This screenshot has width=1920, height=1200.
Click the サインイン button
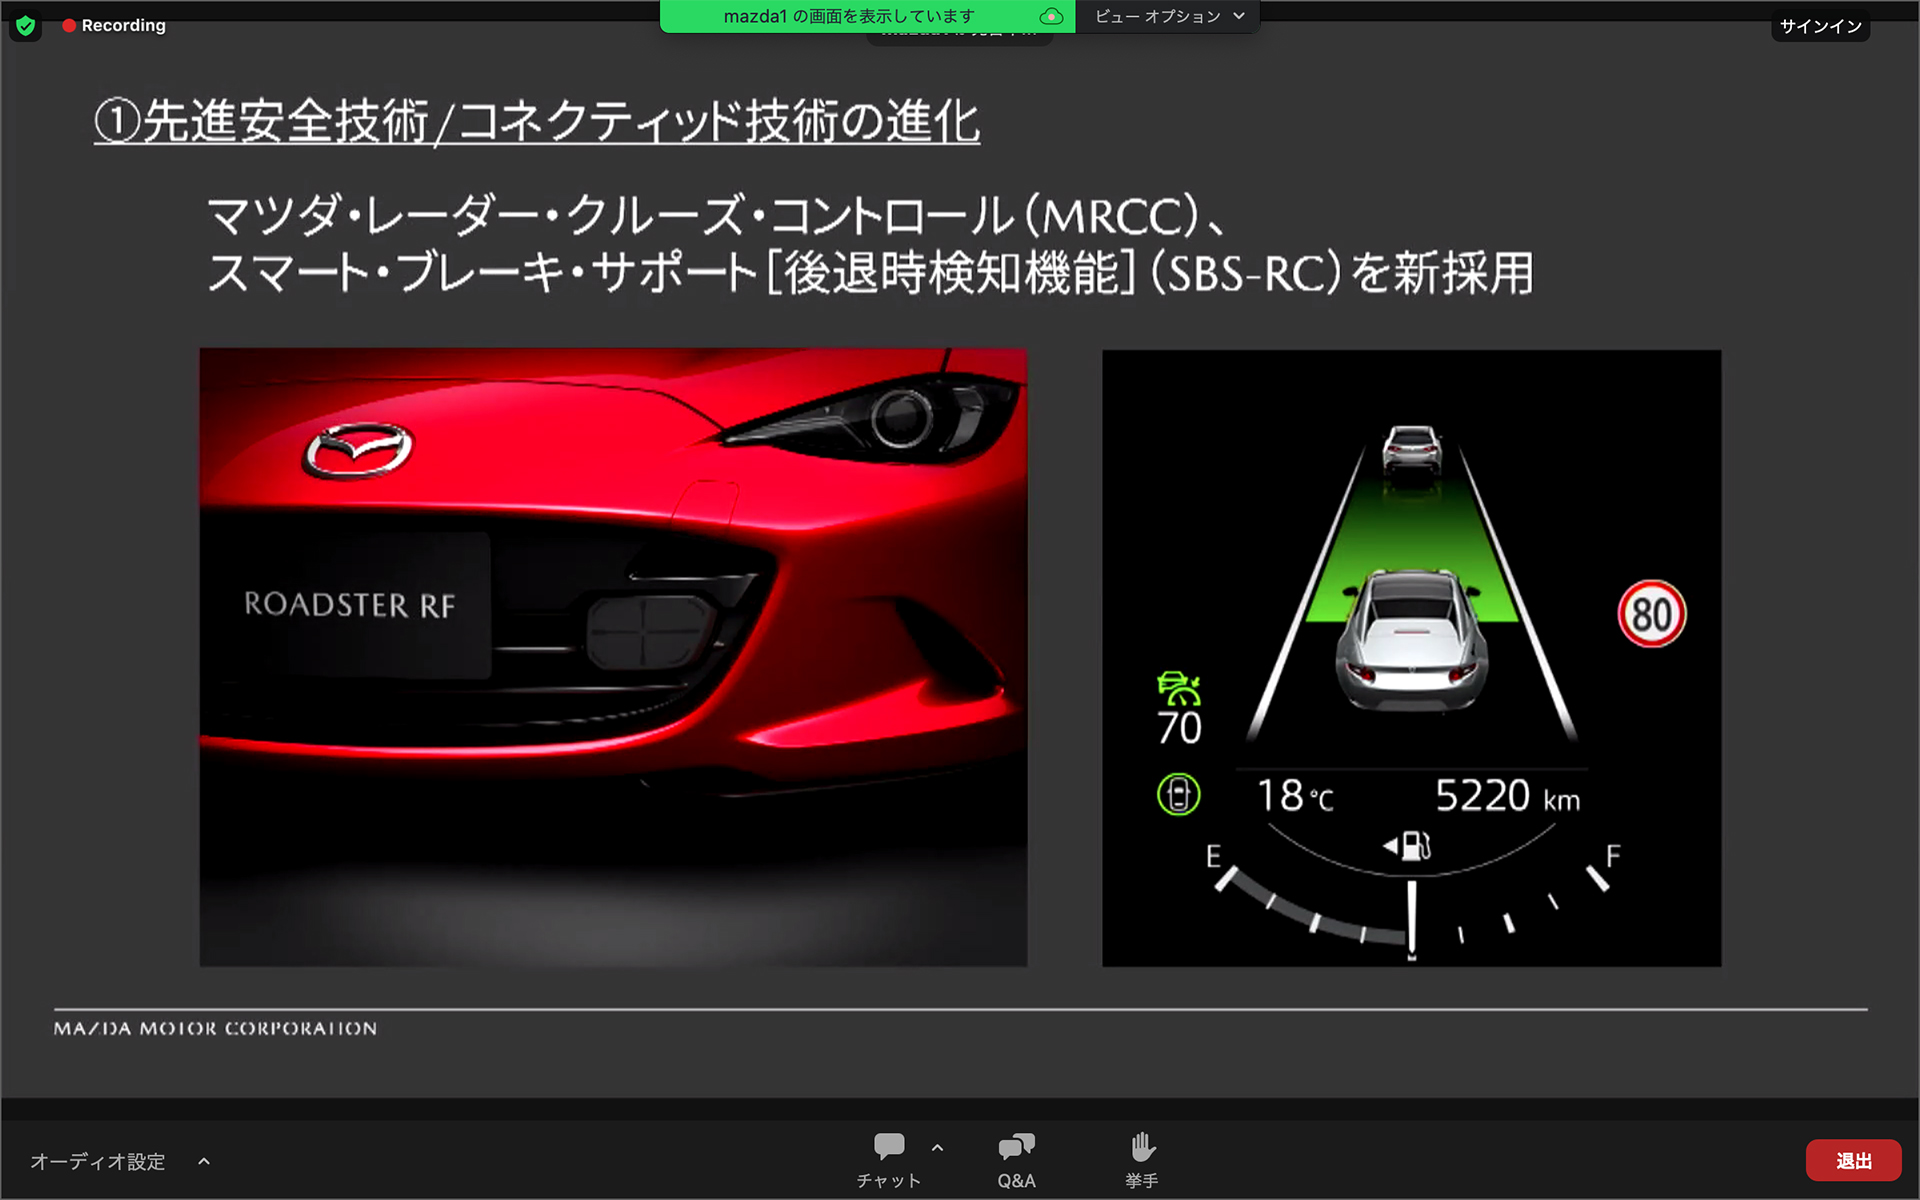[x=1821, y=26]
